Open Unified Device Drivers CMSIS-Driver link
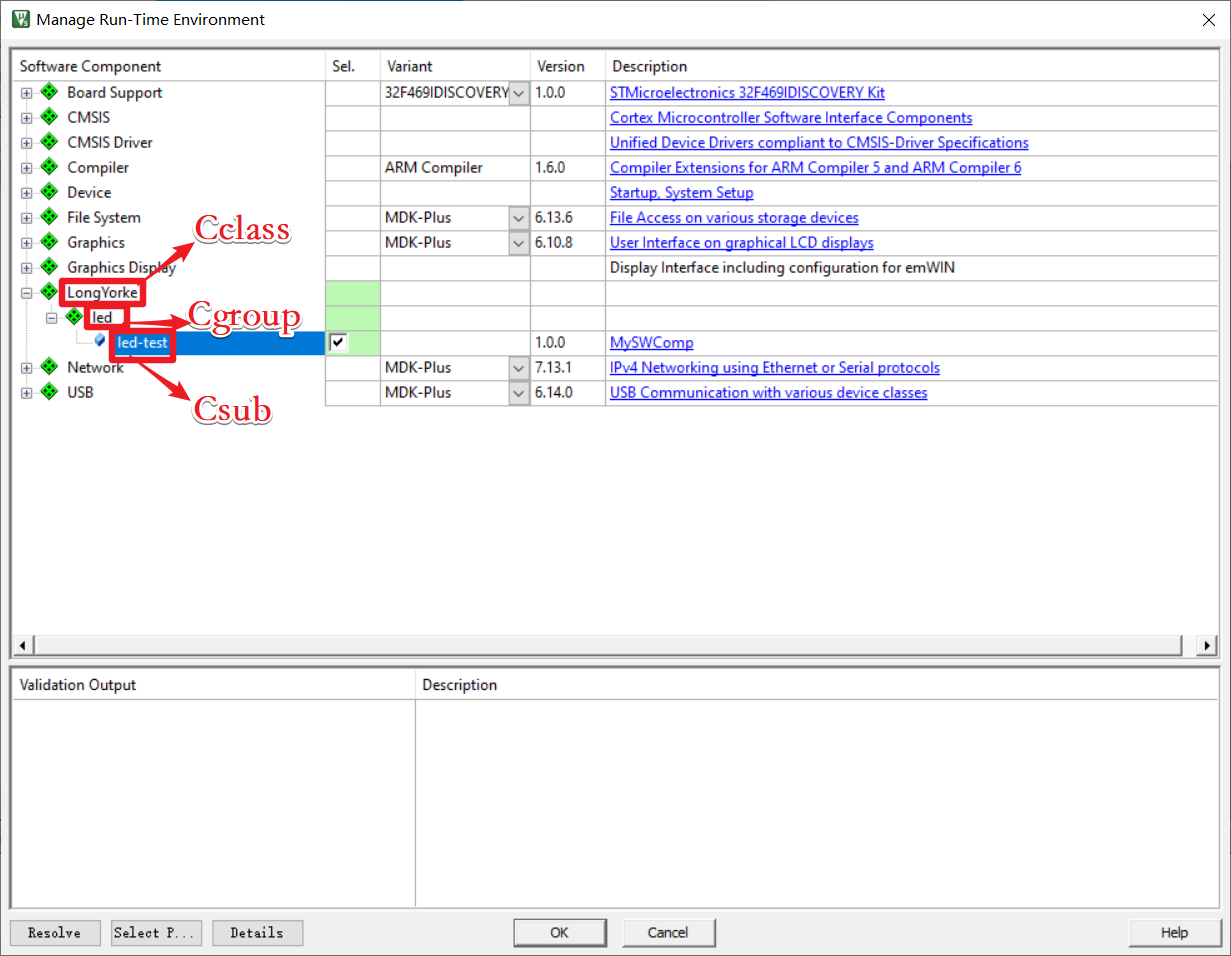Image resolution: width=1231 pixels, height=956 pixels. click(x=819, y=142)
